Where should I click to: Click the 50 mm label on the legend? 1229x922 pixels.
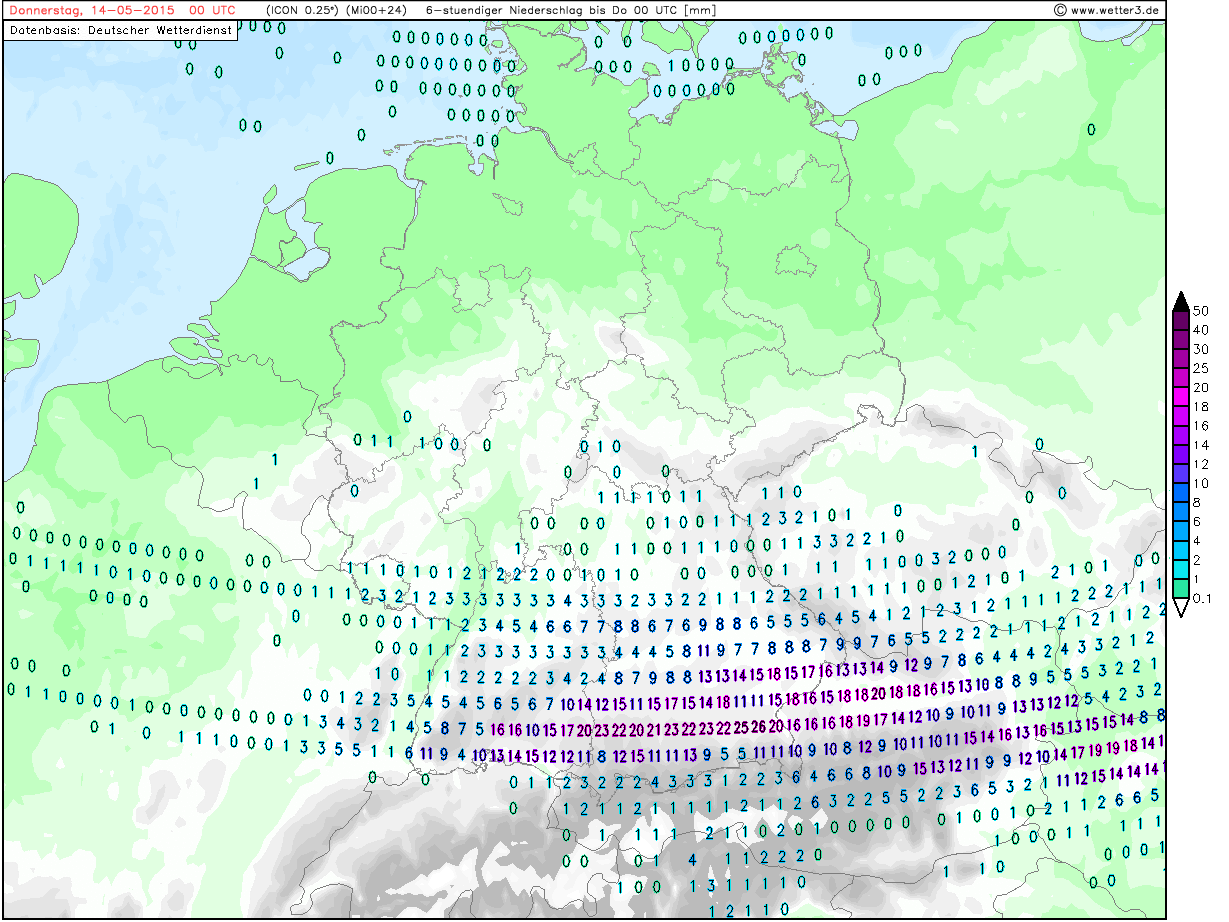1201,311
